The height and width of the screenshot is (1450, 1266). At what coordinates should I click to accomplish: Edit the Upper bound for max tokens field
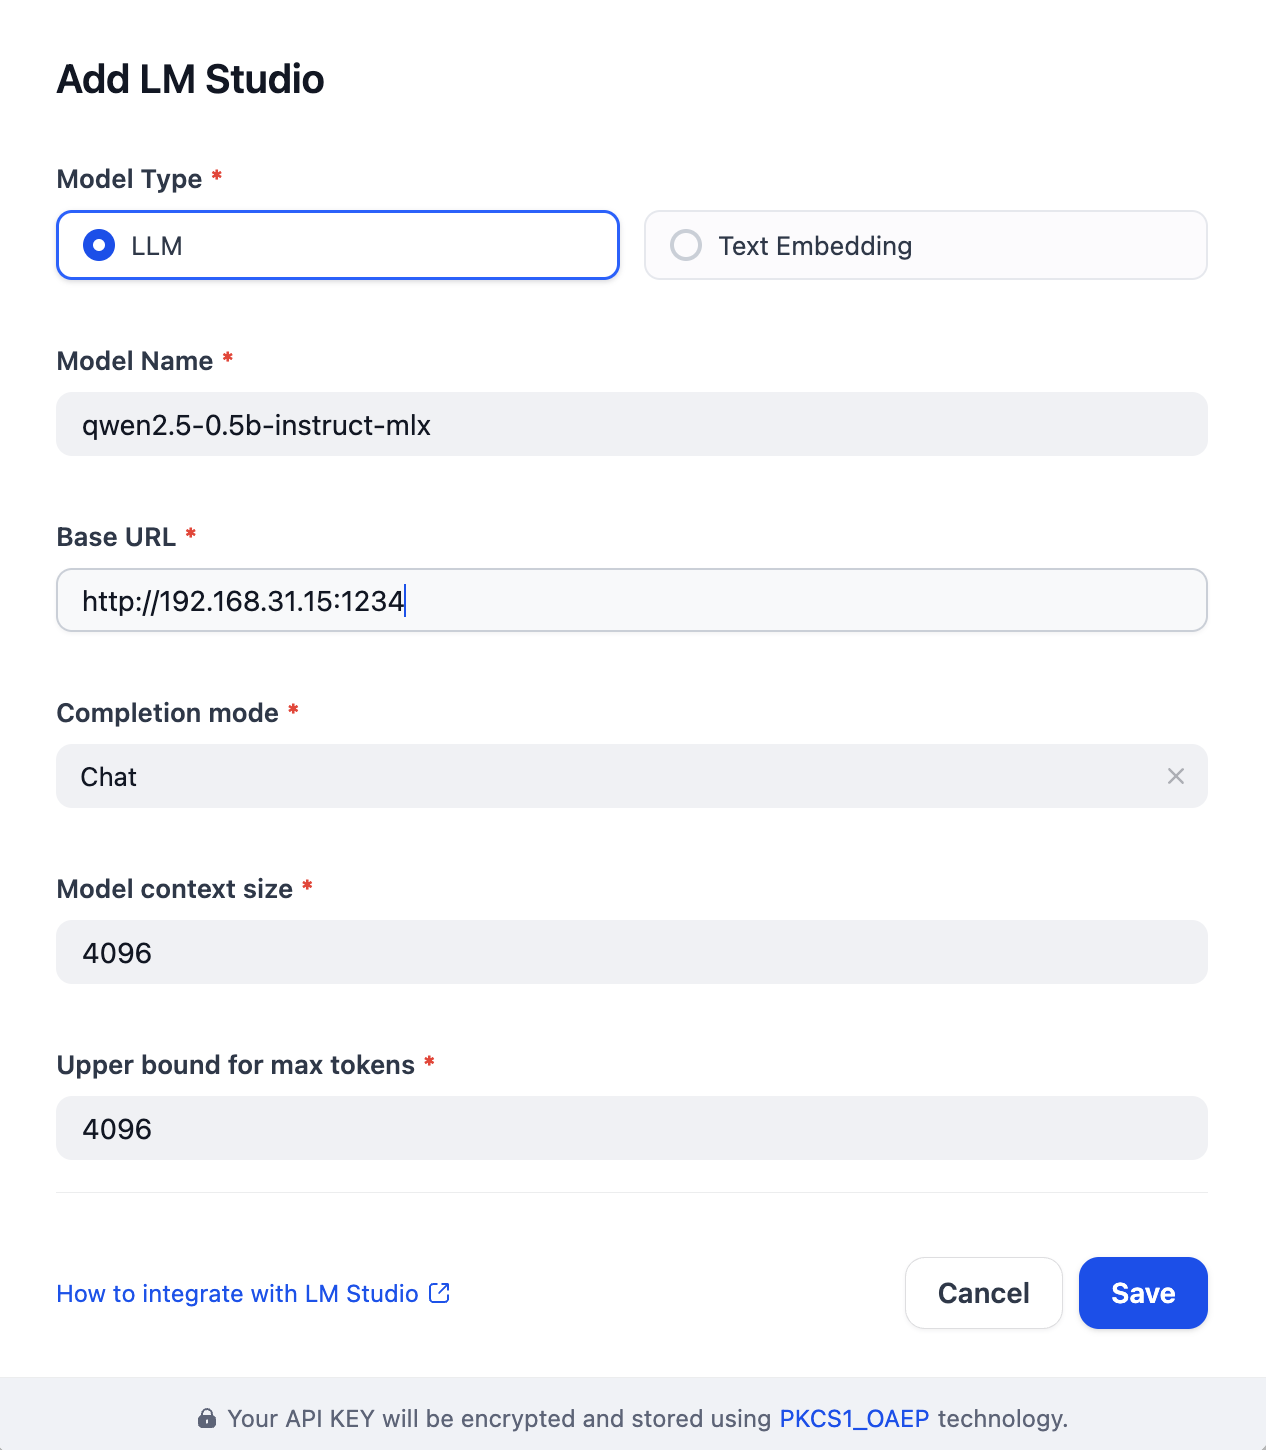[631, 1129]
